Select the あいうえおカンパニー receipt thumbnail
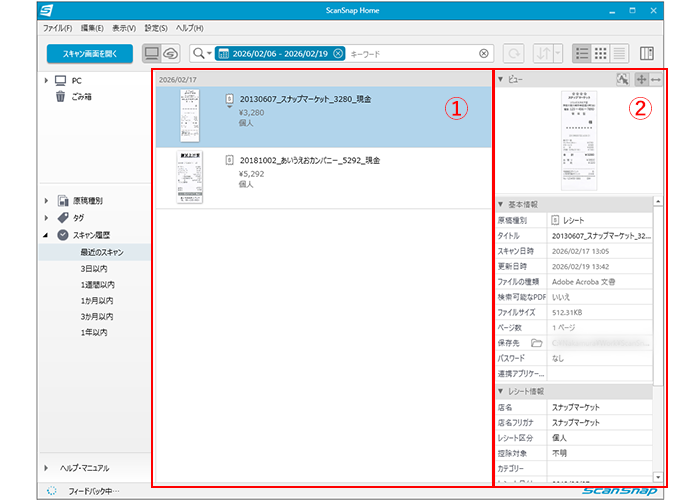This screenshot has width=700, height=500. point(188,178)
